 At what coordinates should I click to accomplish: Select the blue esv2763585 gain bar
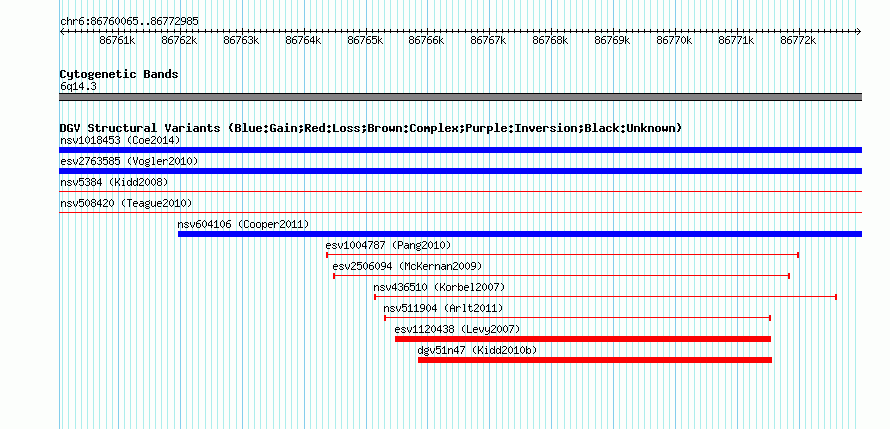click(x=460, y=171)
